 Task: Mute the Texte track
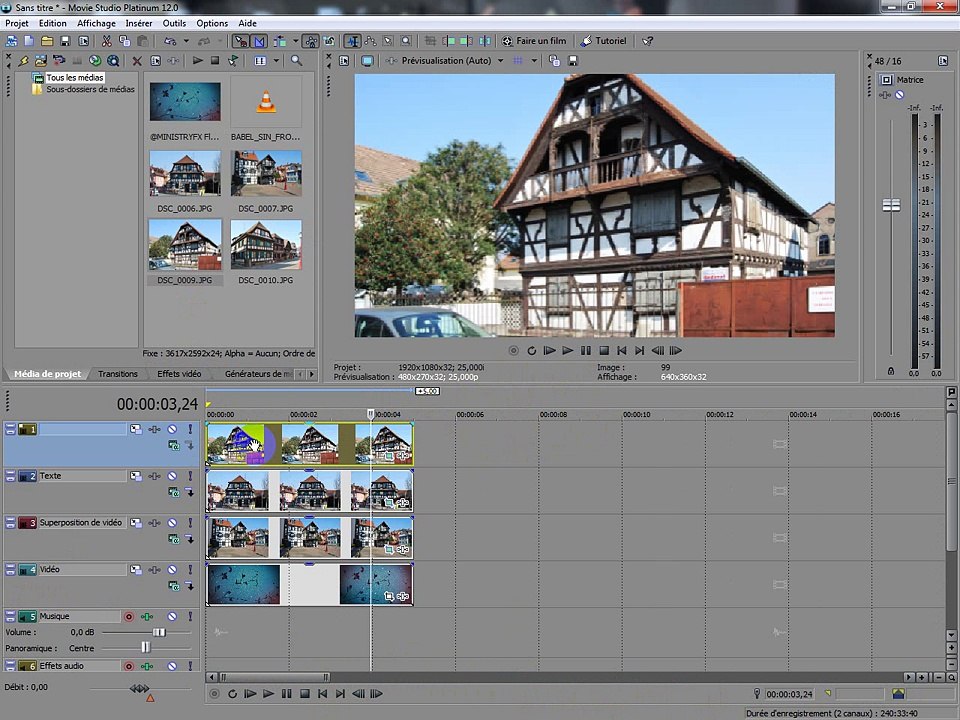click(172, 476)
